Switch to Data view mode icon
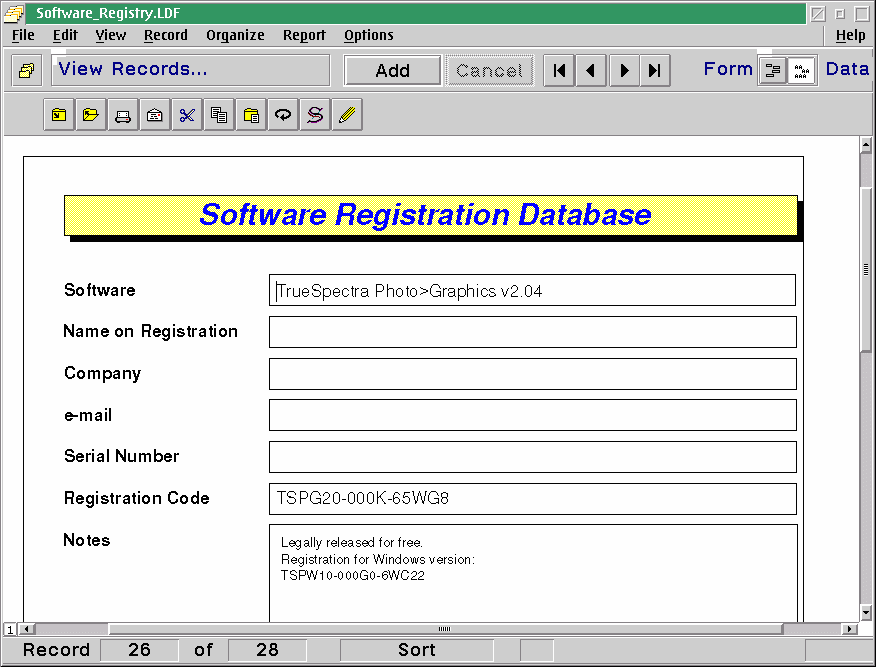This screenshot has width=876, height=667. click(x=802, y=70)
